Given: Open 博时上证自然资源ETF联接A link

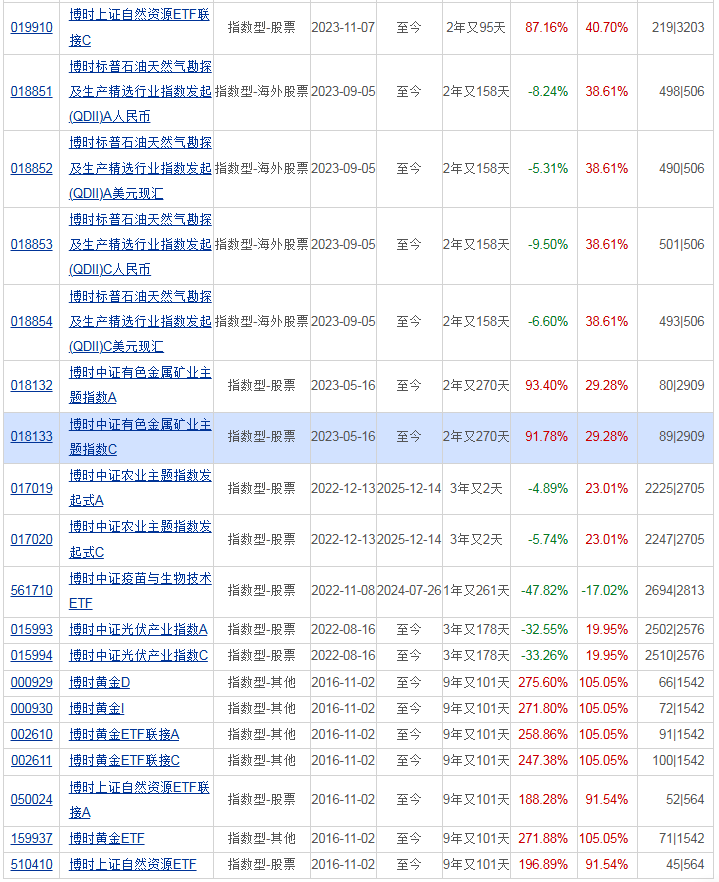Looking at the screenshot, I should (139, 800).
